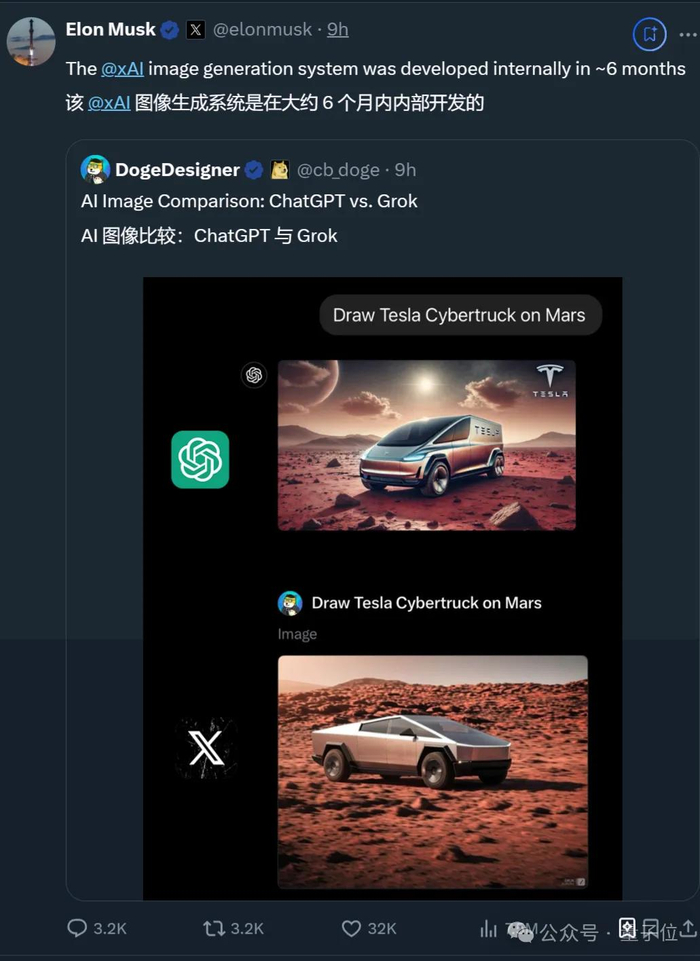Open the ChatGPT Cybertruck image with Tesla logo
Screen dimensions: 700x961
click(426, 445)
